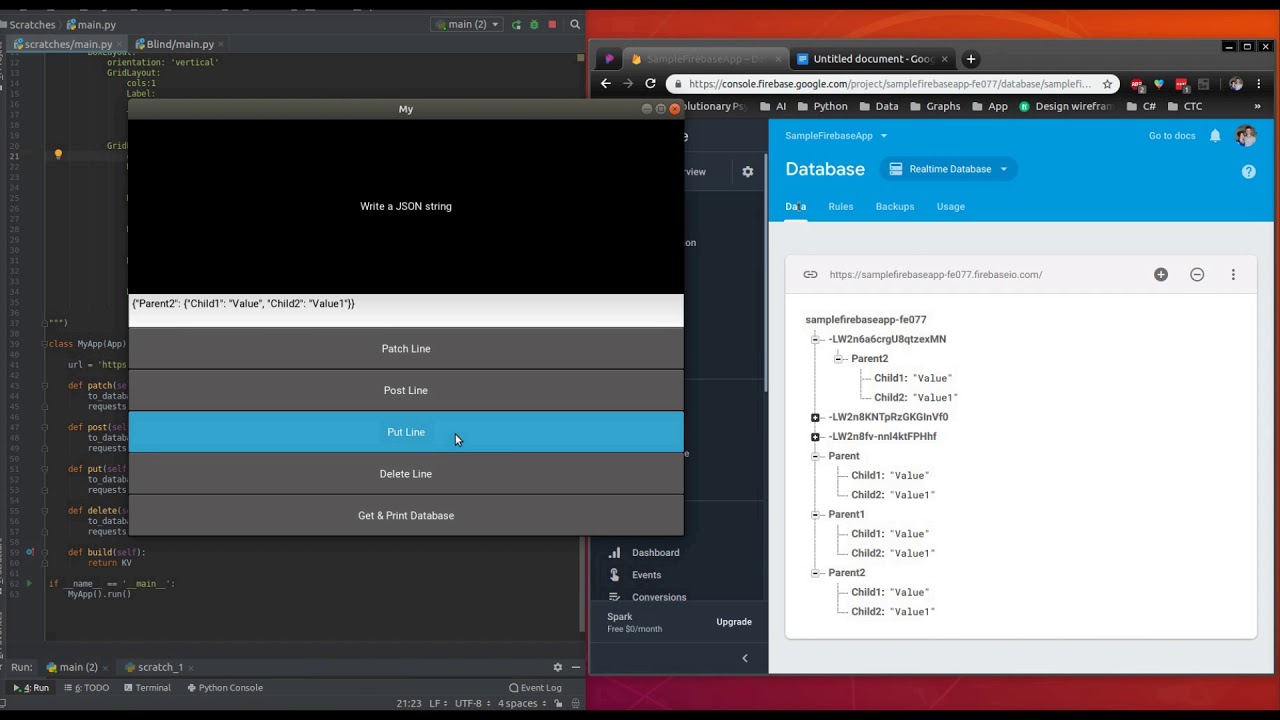The width and height of the screenshot is (1280, 720).
Task: Click the Patch Line button
Action: click(x=406, y=348)
